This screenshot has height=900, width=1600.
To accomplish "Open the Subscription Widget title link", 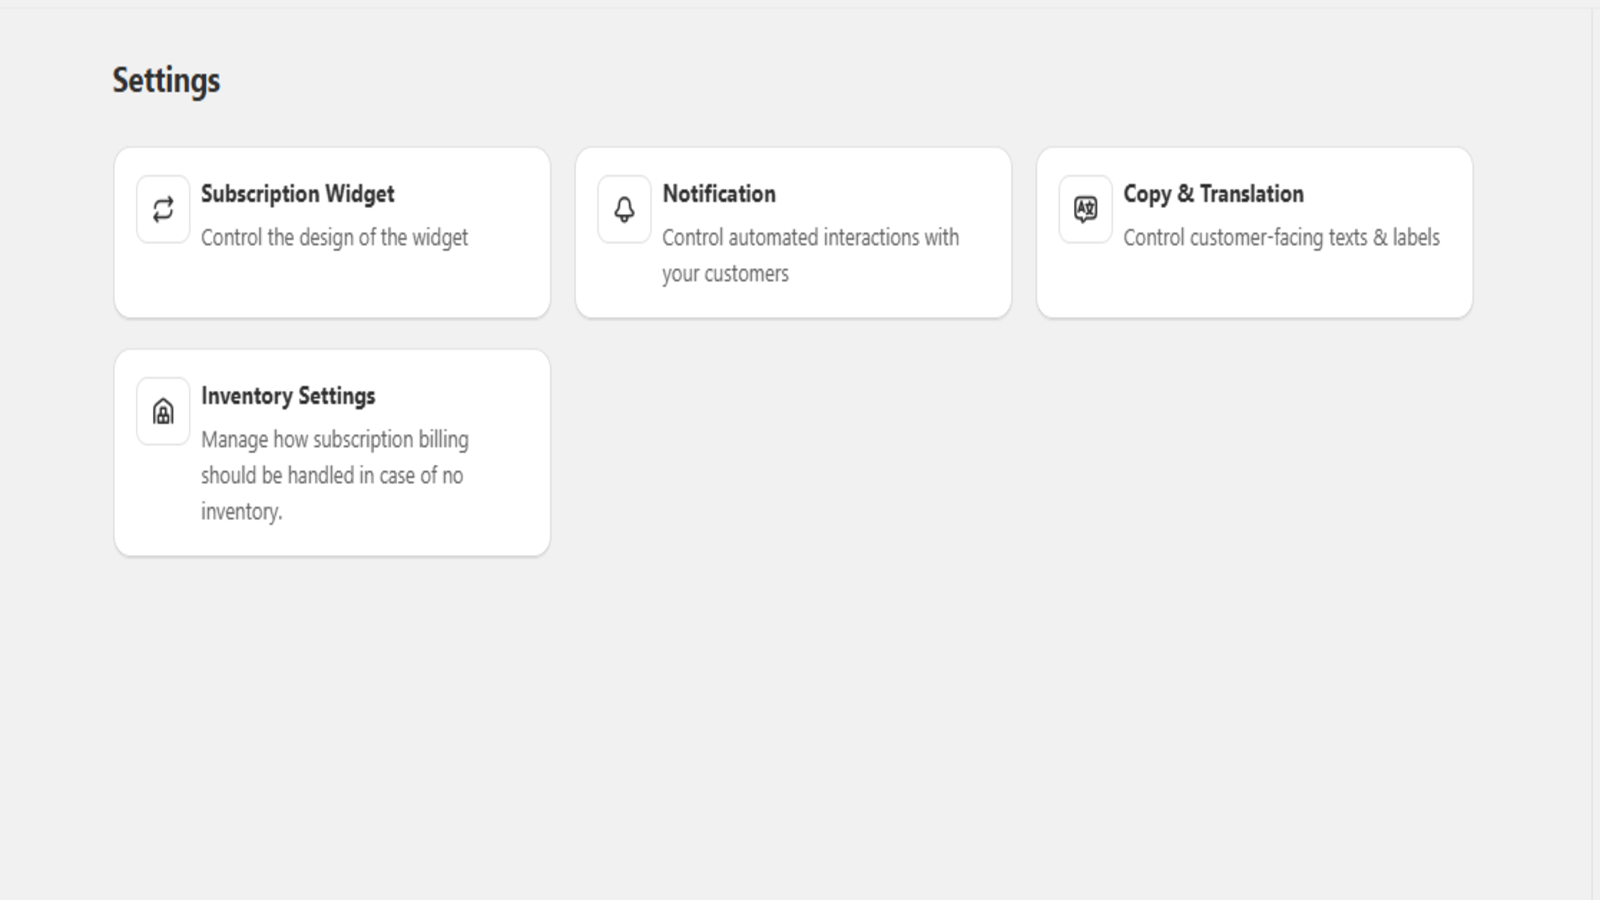I will point(297,194).
